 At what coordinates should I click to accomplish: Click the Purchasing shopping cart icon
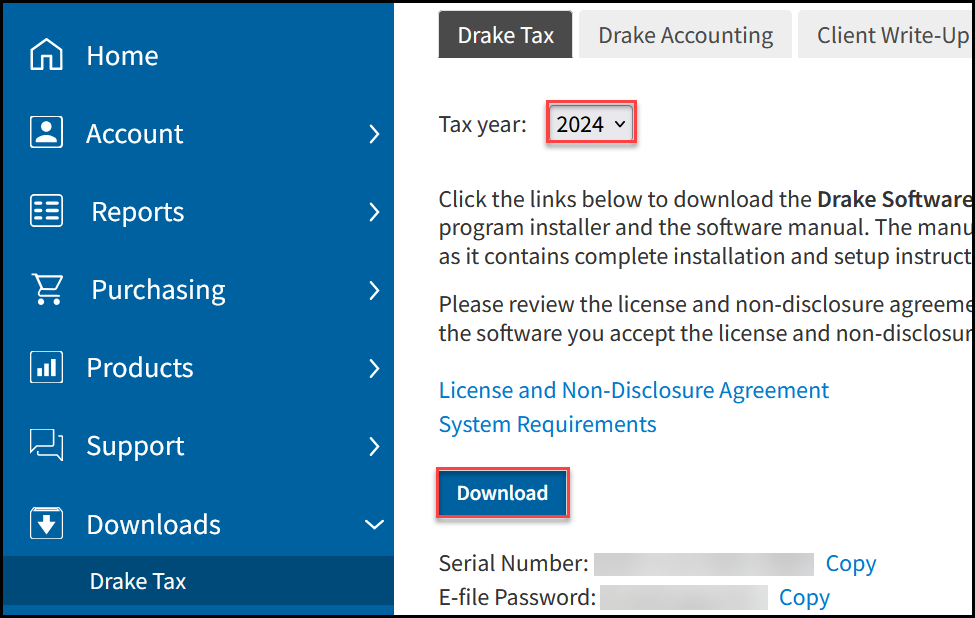[x=48, y=289]
